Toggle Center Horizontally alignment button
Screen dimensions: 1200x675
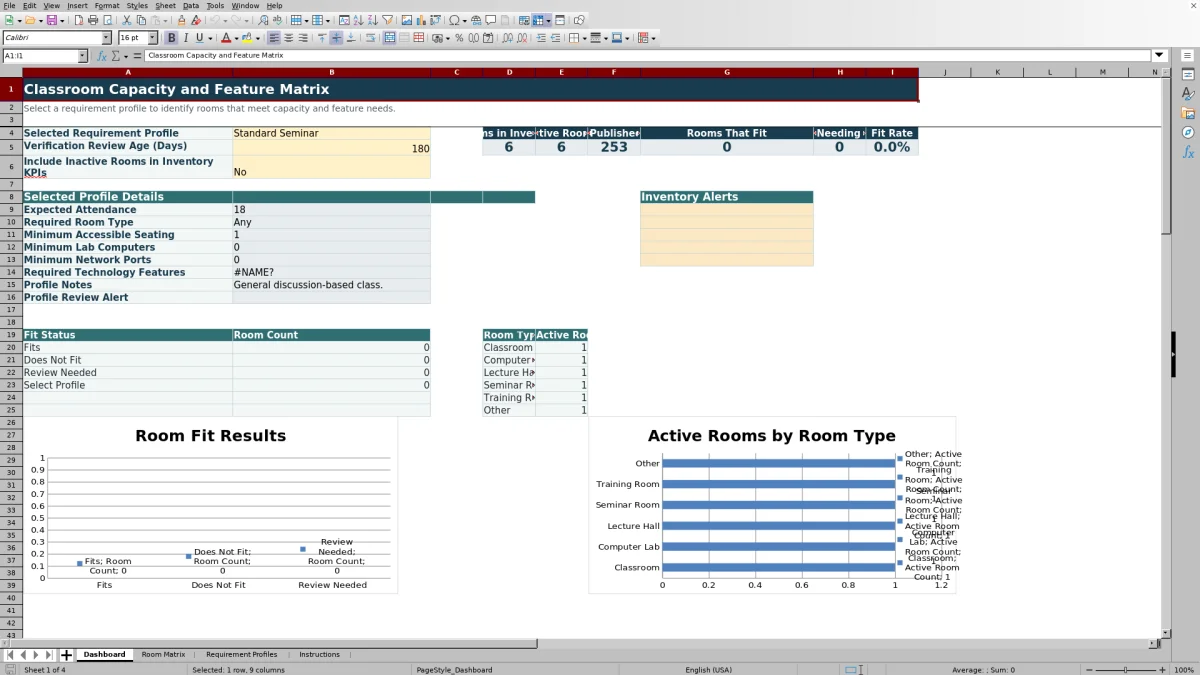[289, 38]
